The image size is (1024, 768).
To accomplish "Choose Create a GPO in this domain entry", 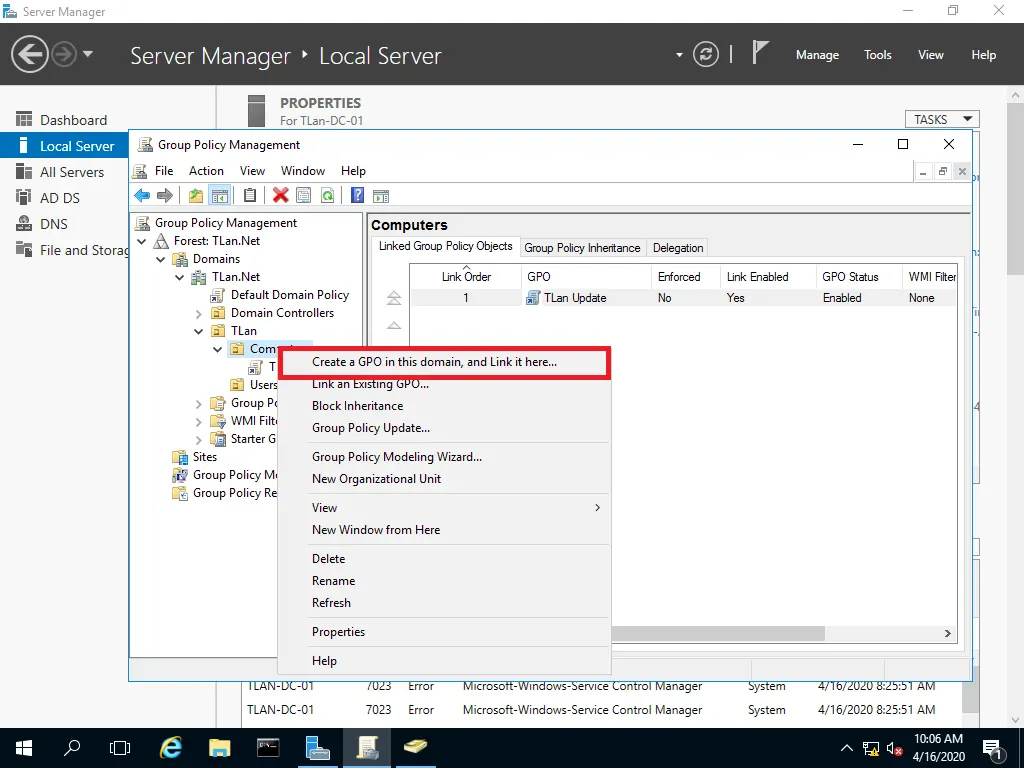I will pyautogui.click(x=444, y=362).
